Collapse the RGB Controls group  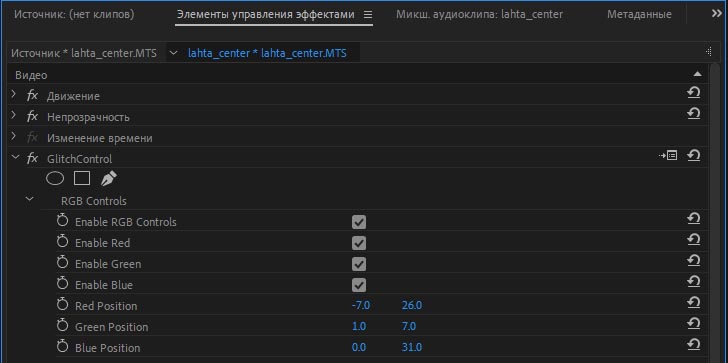pyautogui.click(x=30, y=199)
